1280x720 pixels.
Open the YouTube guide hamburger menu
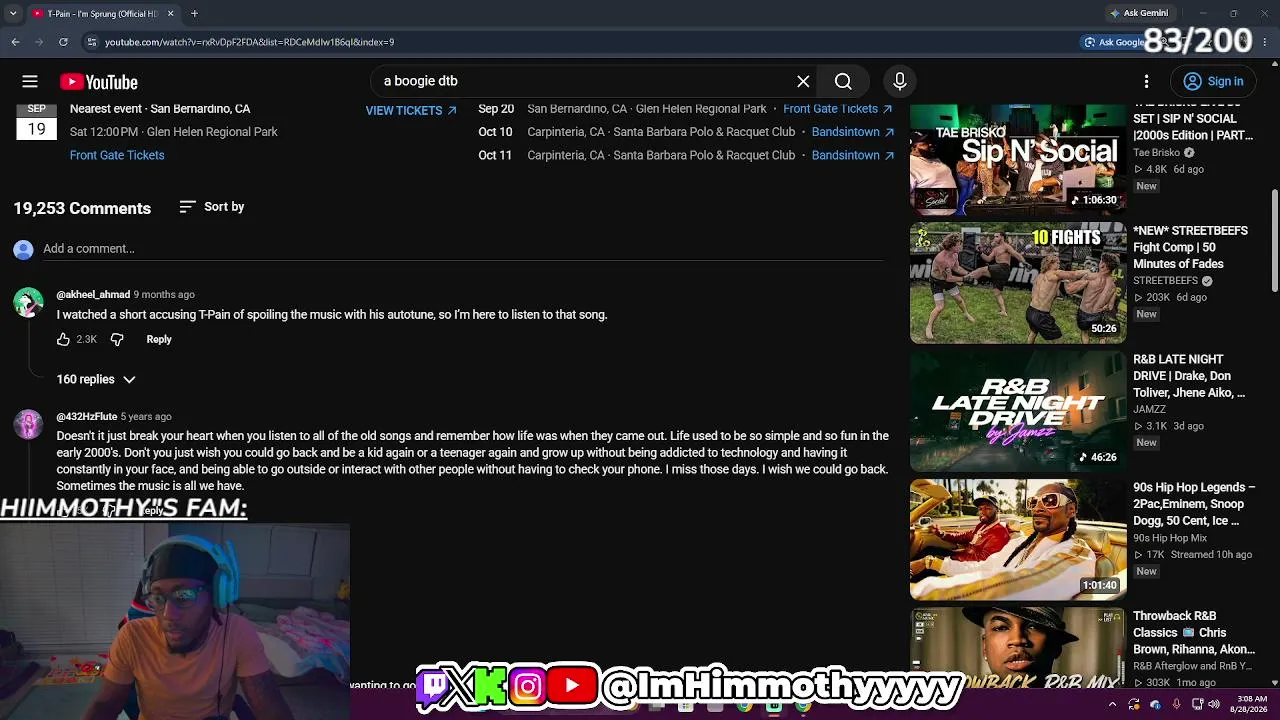(30, 82)
